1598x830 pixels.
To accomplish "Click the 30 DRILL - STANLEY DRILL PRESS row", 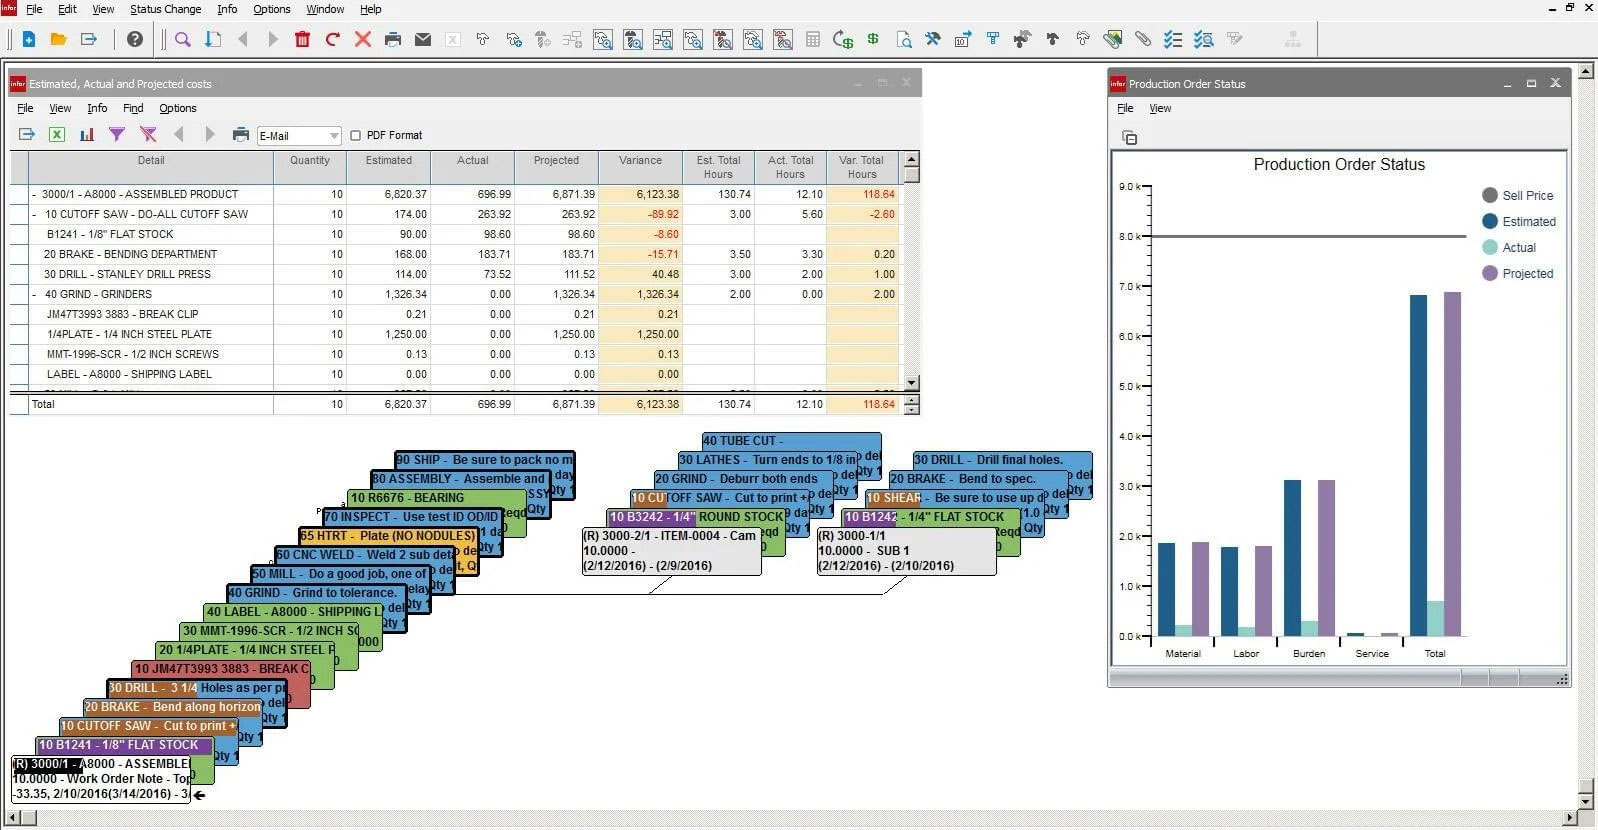I will pyautogui.click(x=464, y=274).
